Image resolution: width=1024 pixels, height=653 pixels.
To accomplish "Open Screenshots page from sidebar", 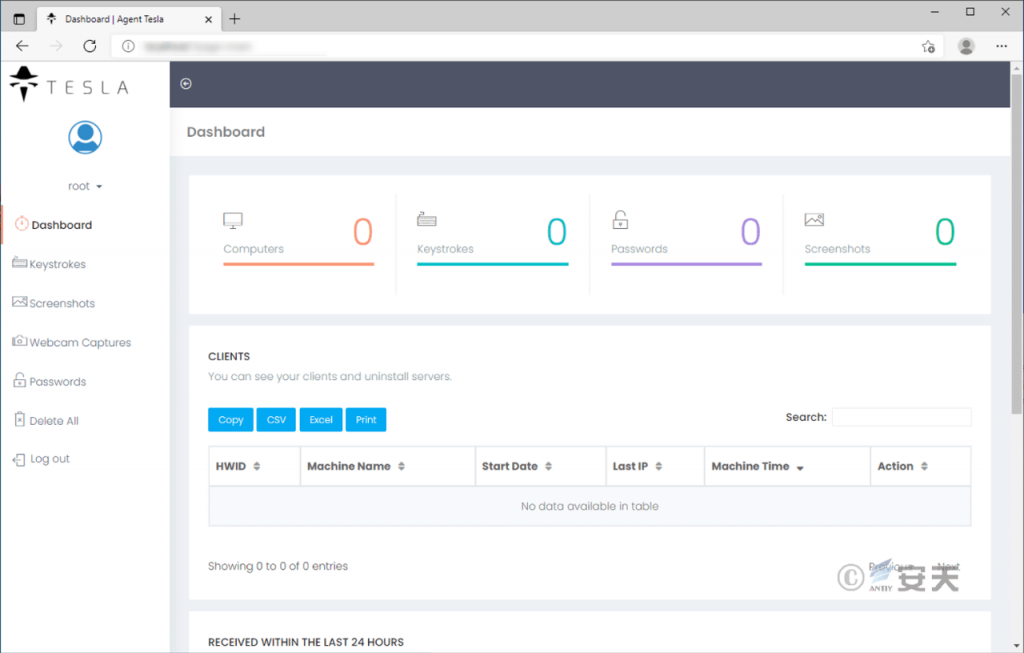I will click(x=61, y=303).
